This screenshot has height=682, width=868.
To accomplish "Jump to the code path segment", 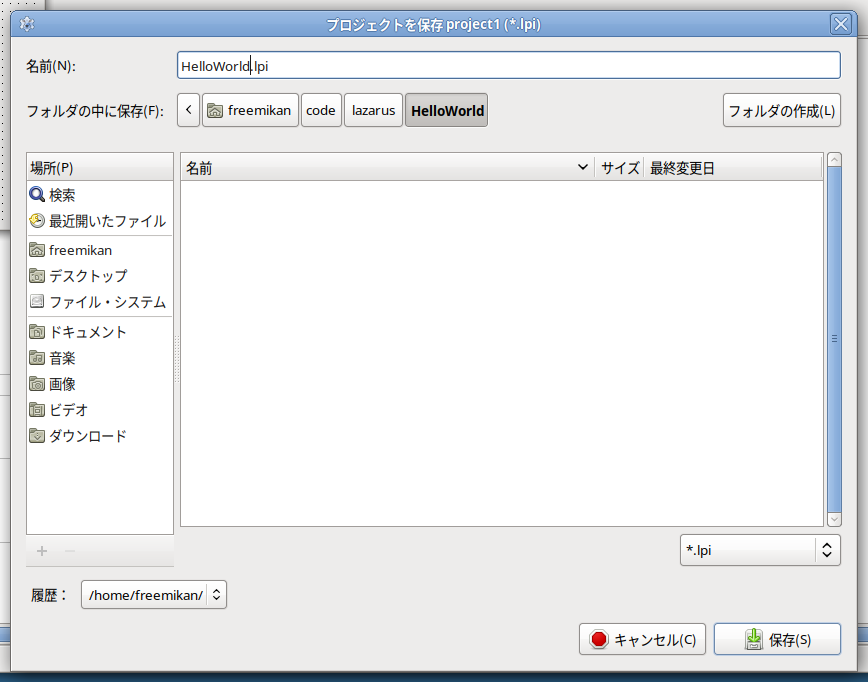I will point(321,110).
